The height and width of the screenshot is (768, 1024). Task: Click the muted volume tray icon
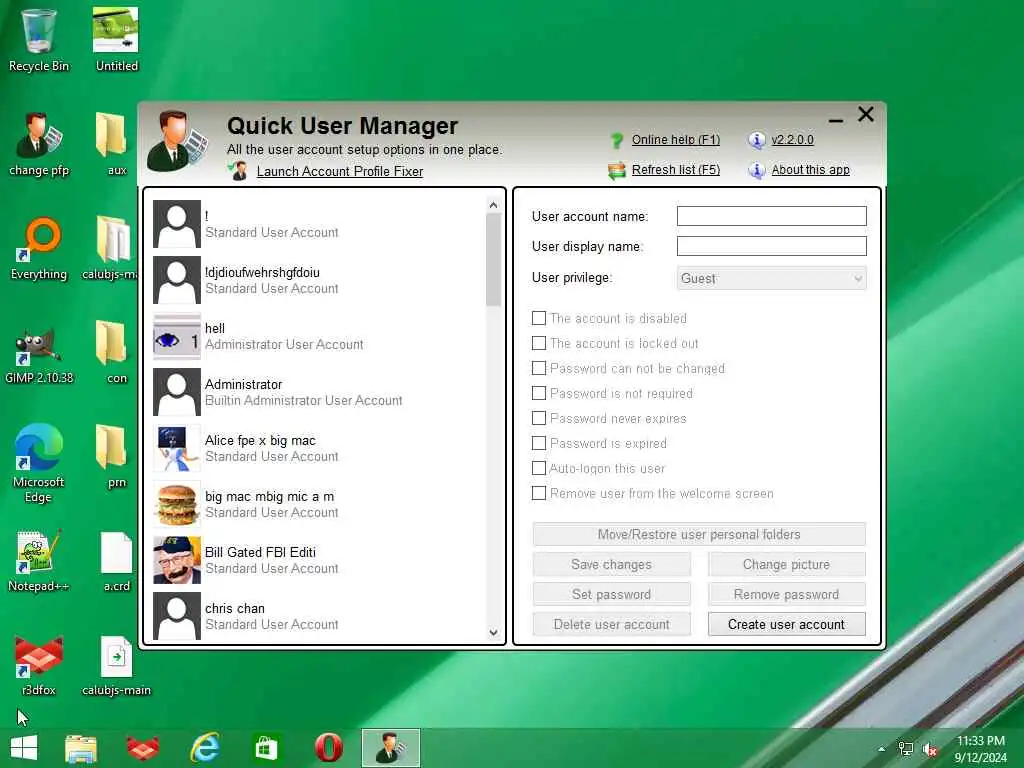(x=930, y=750)
